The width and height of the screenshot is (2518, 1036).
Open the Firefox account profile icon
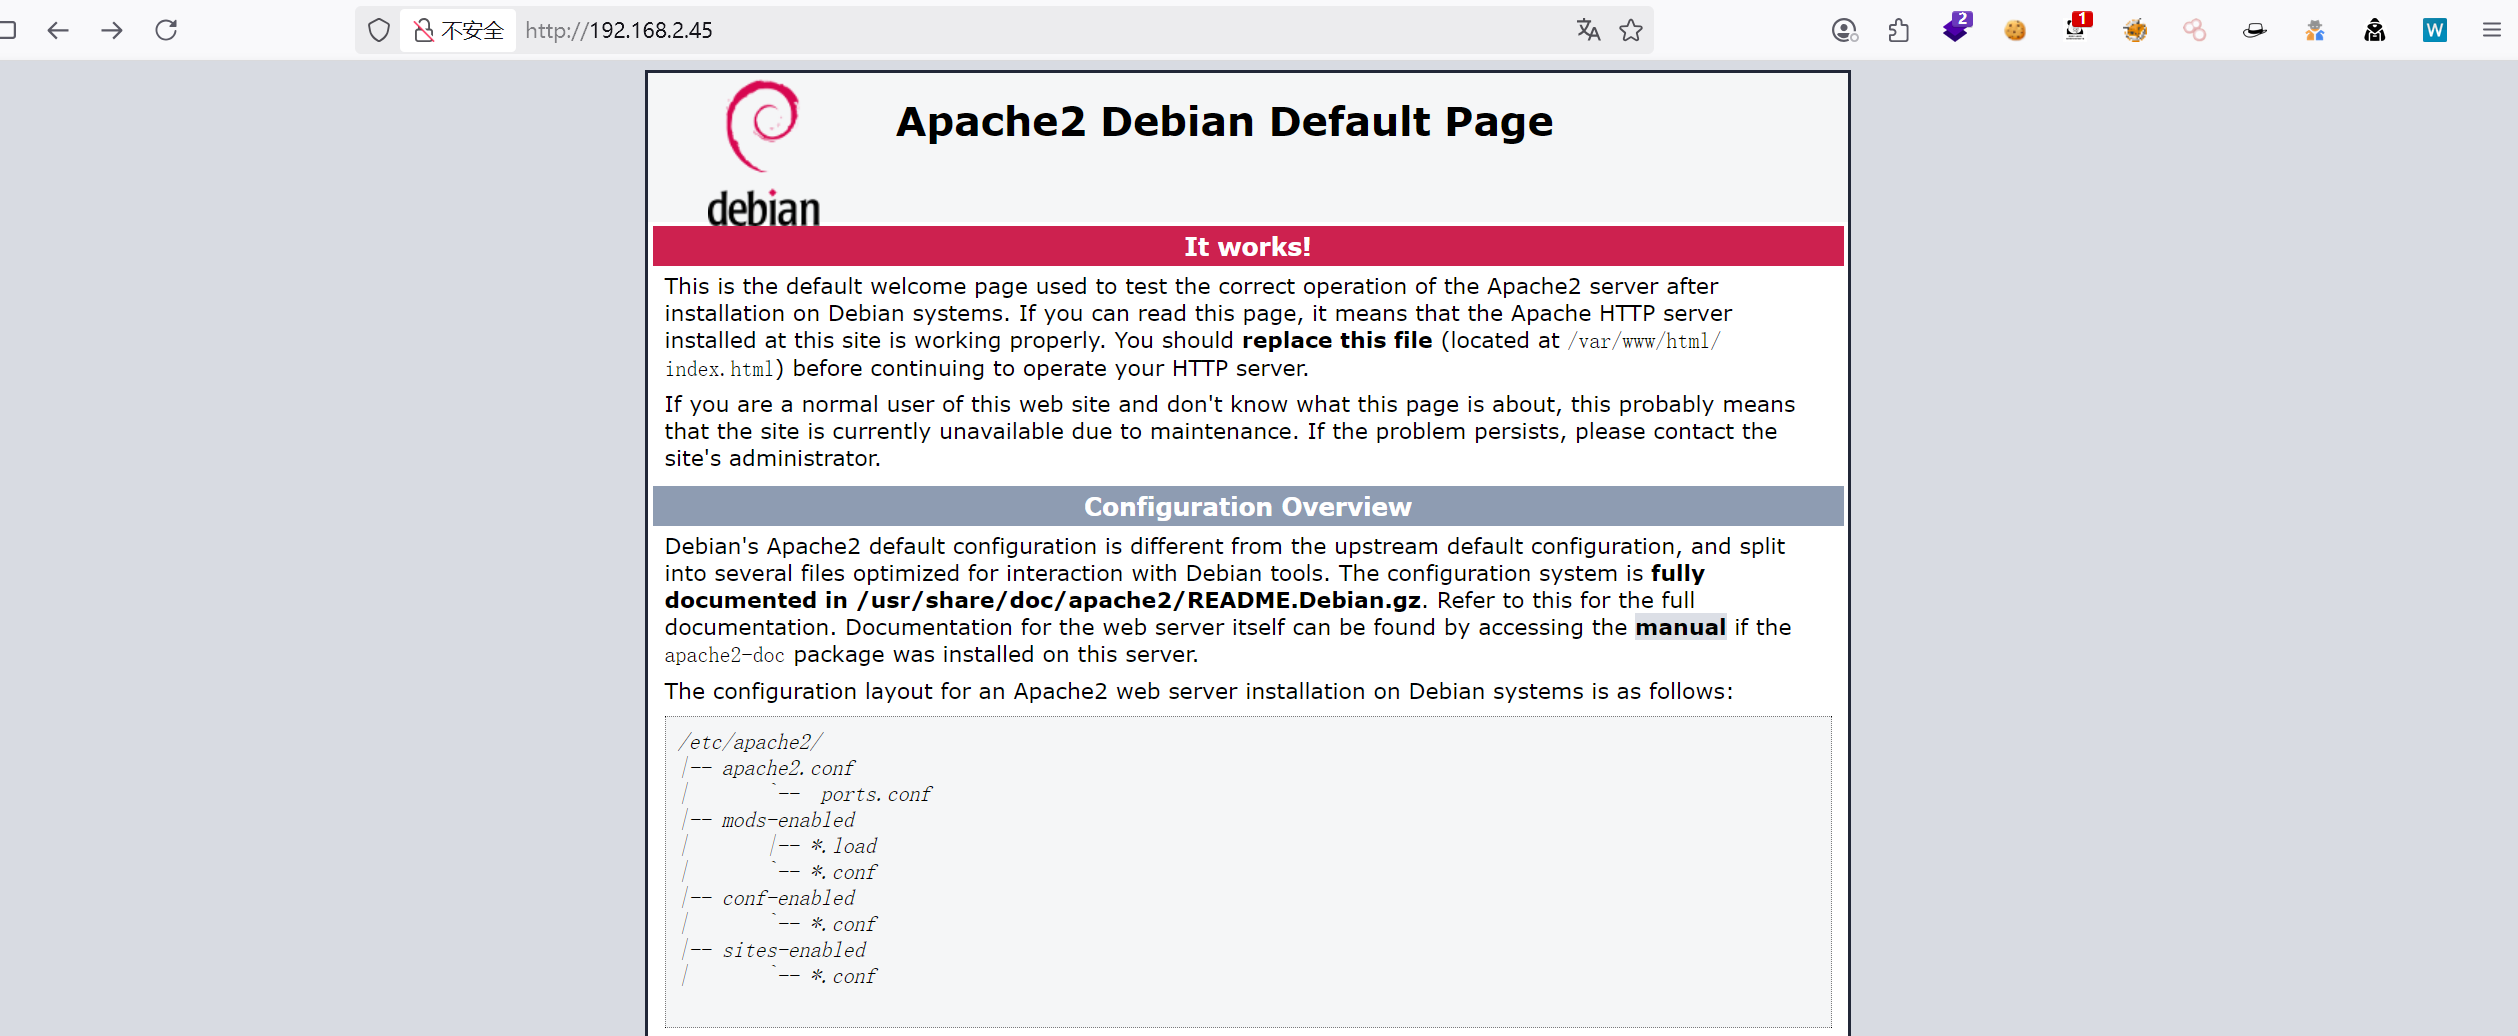pyautogui.click(x=1844, y=30)
